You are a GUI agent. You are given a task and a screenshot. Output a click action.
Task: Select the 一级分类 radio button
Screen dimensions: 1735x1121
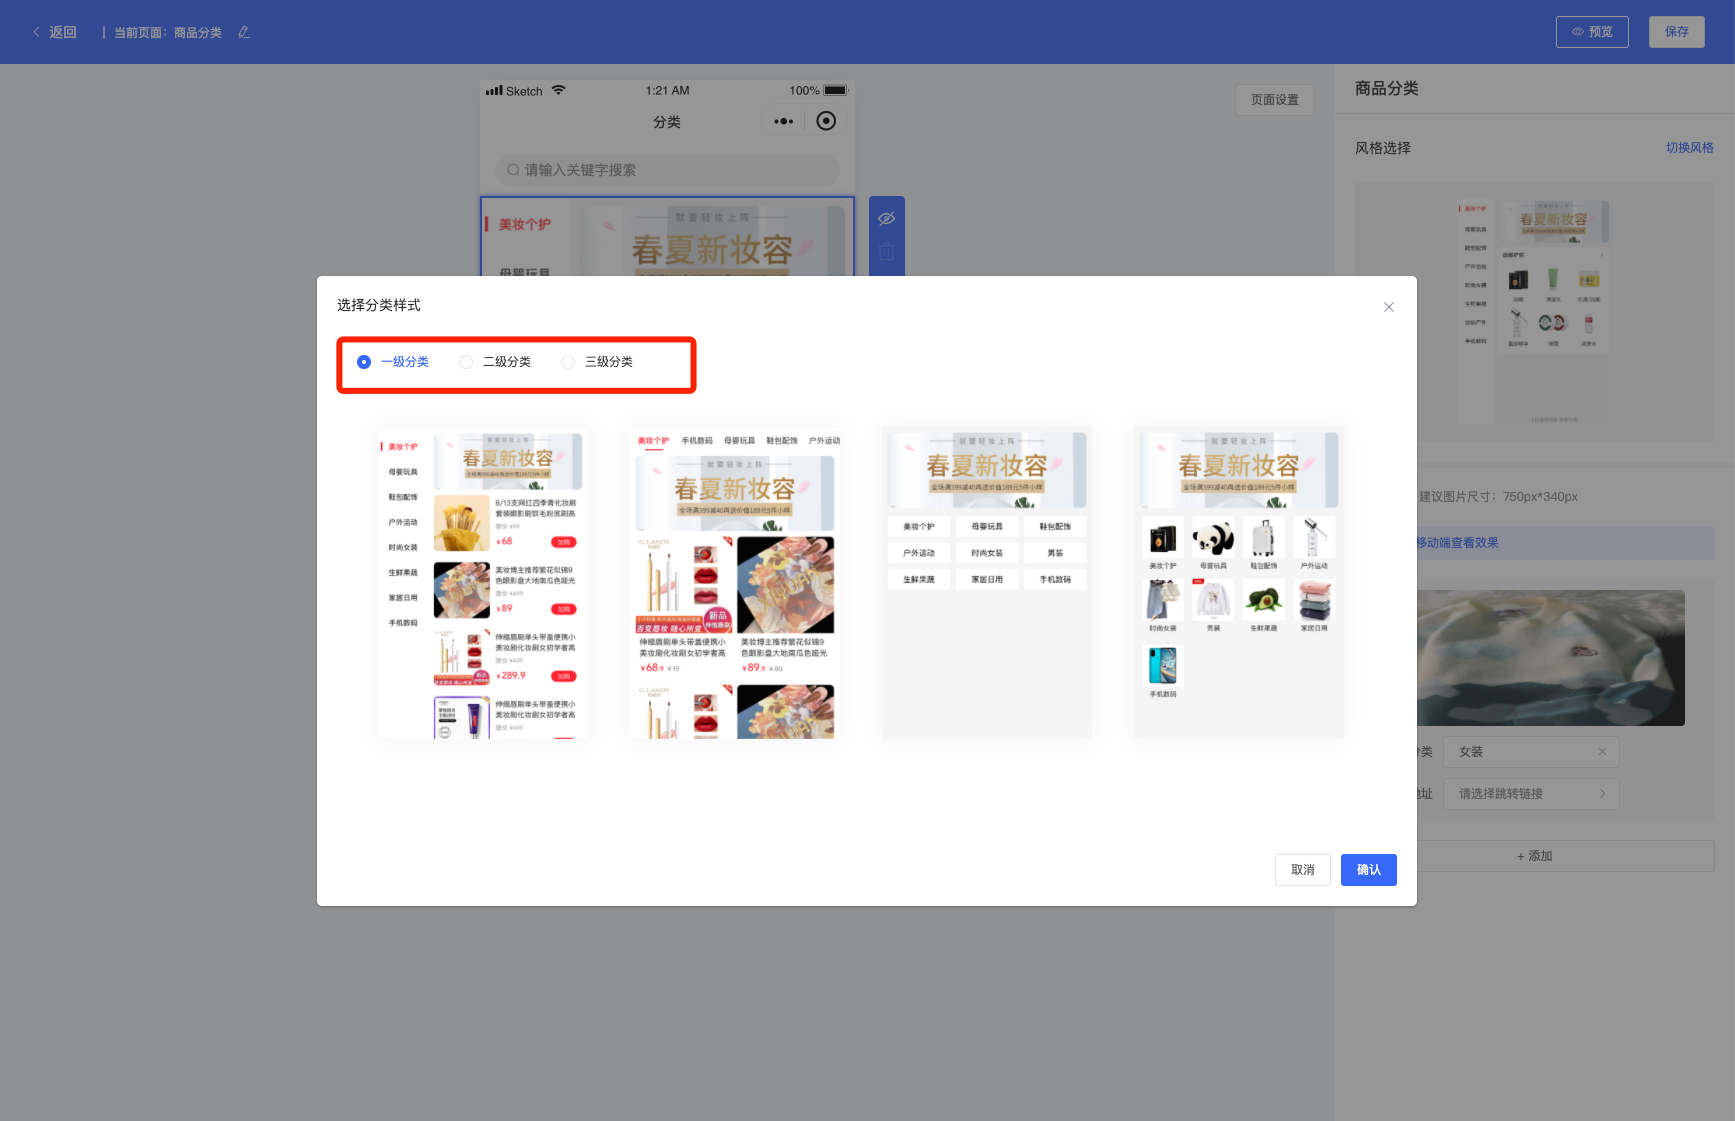tap(364, 362)
